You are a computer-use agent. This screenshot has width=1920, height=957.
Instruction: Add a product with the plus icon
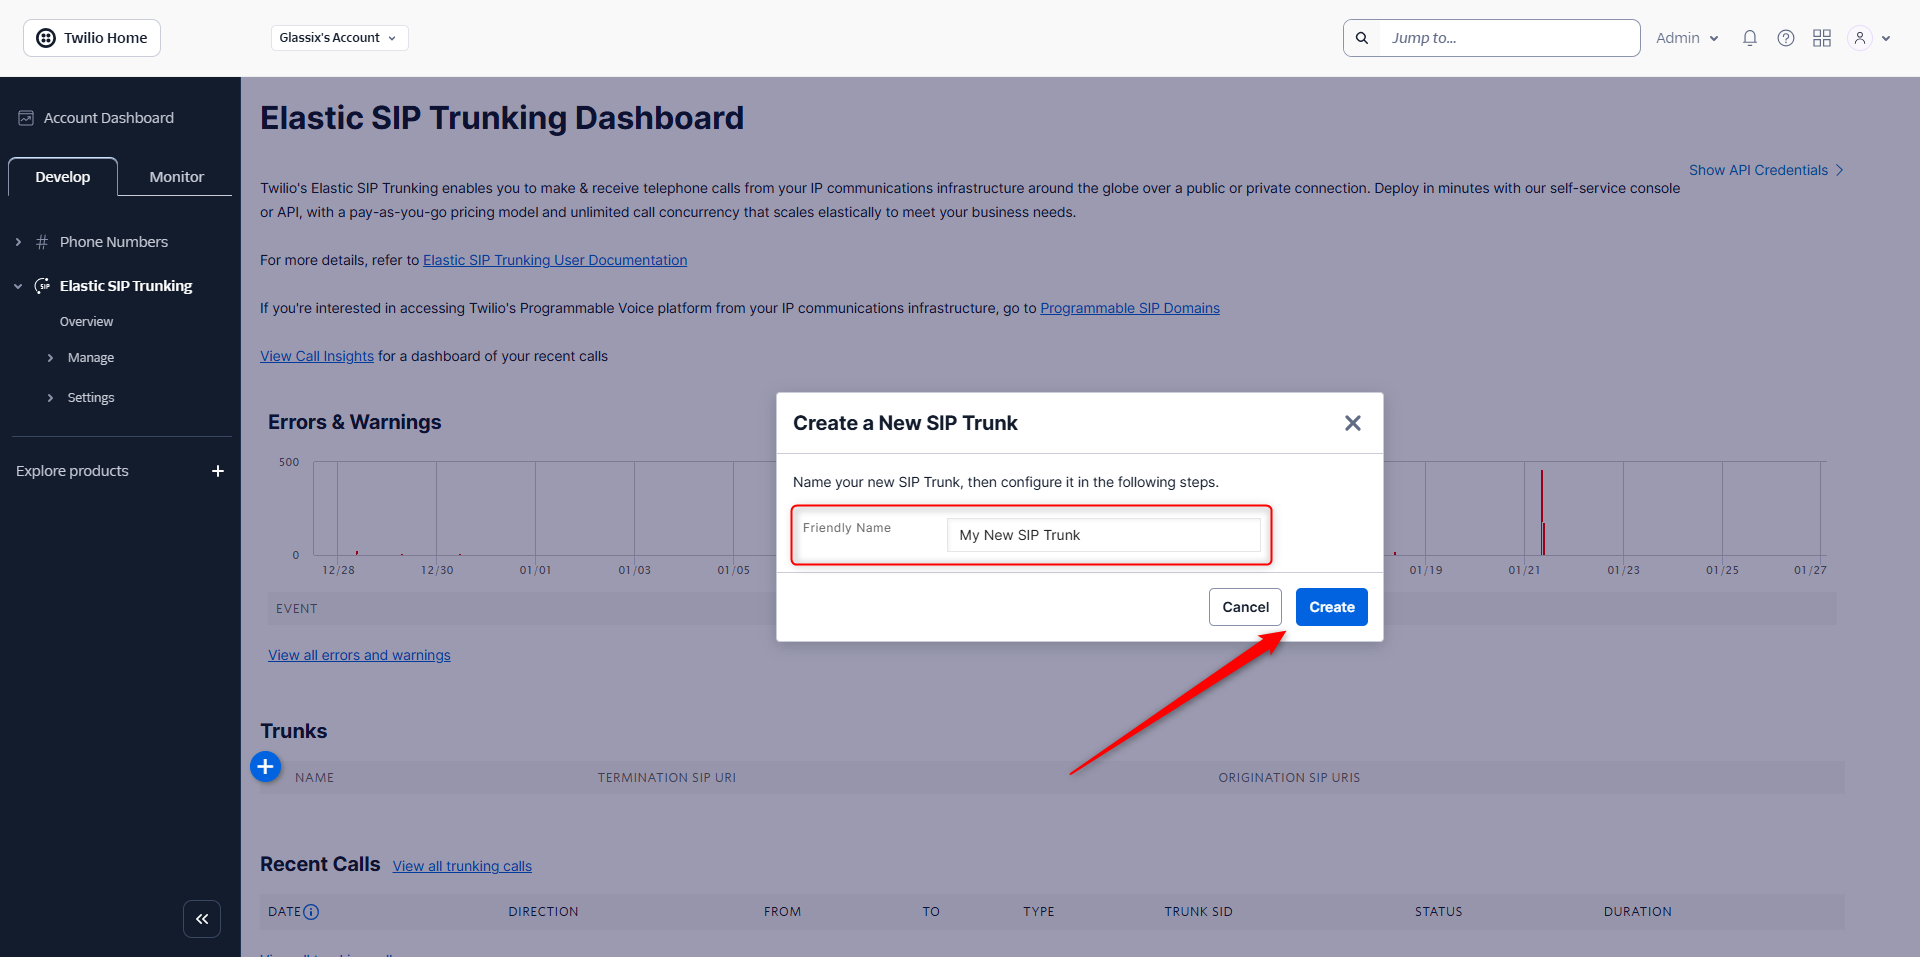(218, 471)
